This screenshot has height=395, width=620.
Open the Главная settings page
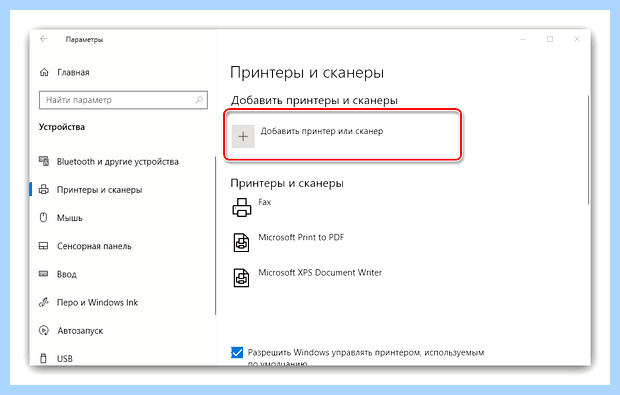click(73, 72)
